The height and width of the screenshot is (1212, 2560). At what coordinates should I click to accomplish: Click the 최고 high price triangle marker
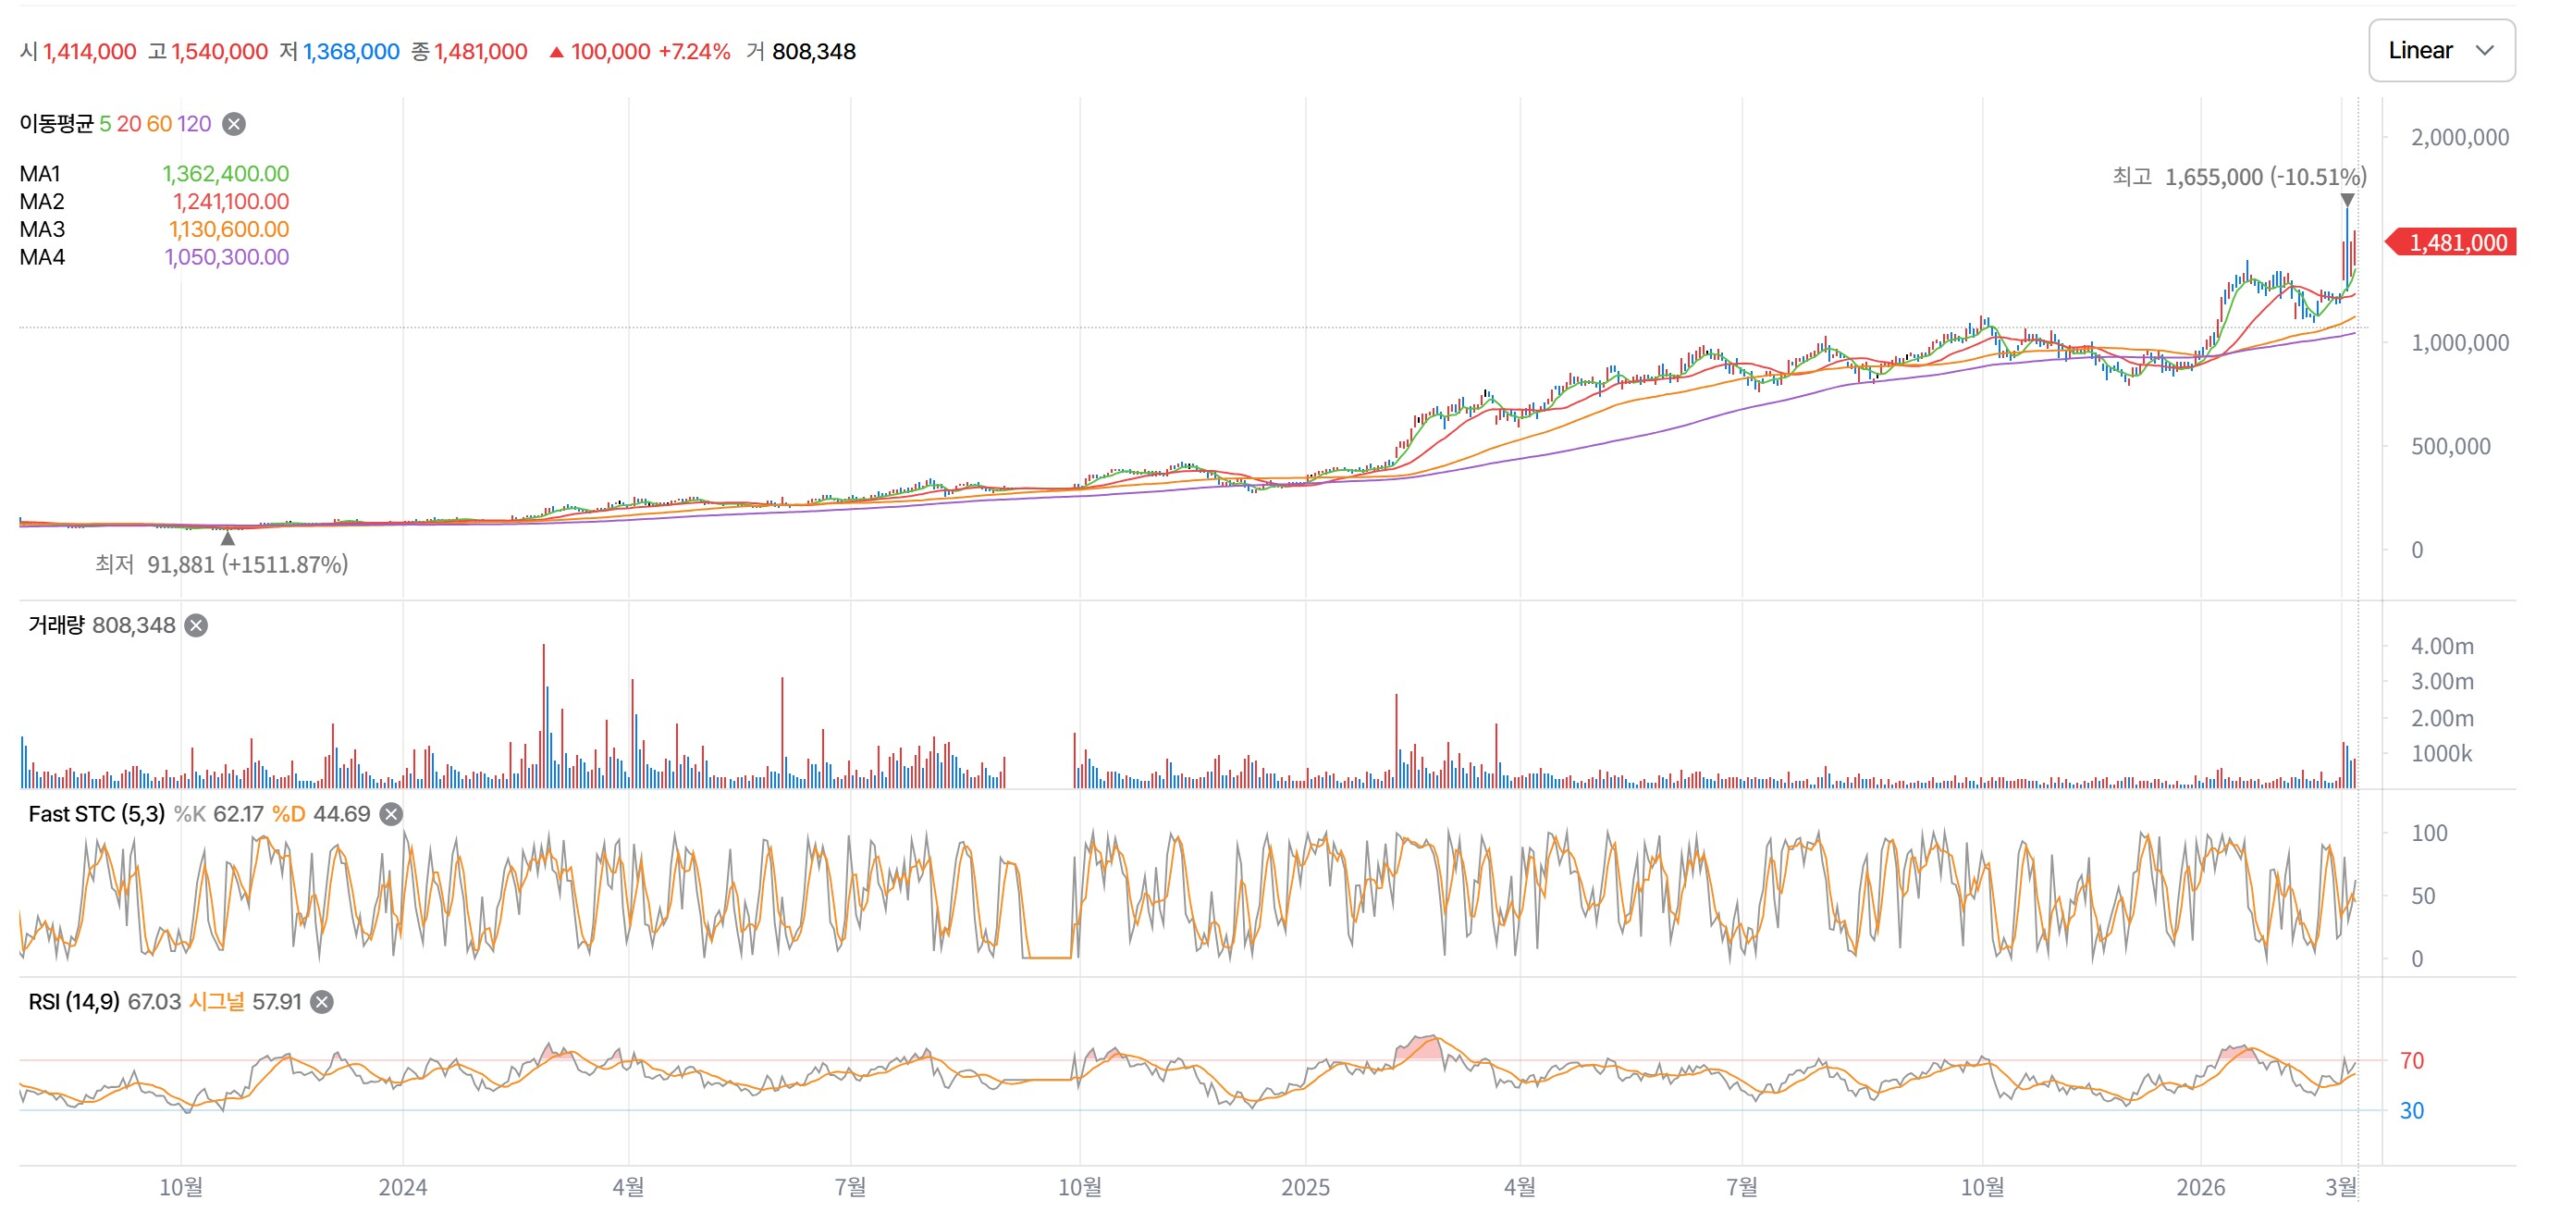pyautogui.click(x=2347, y=201)
